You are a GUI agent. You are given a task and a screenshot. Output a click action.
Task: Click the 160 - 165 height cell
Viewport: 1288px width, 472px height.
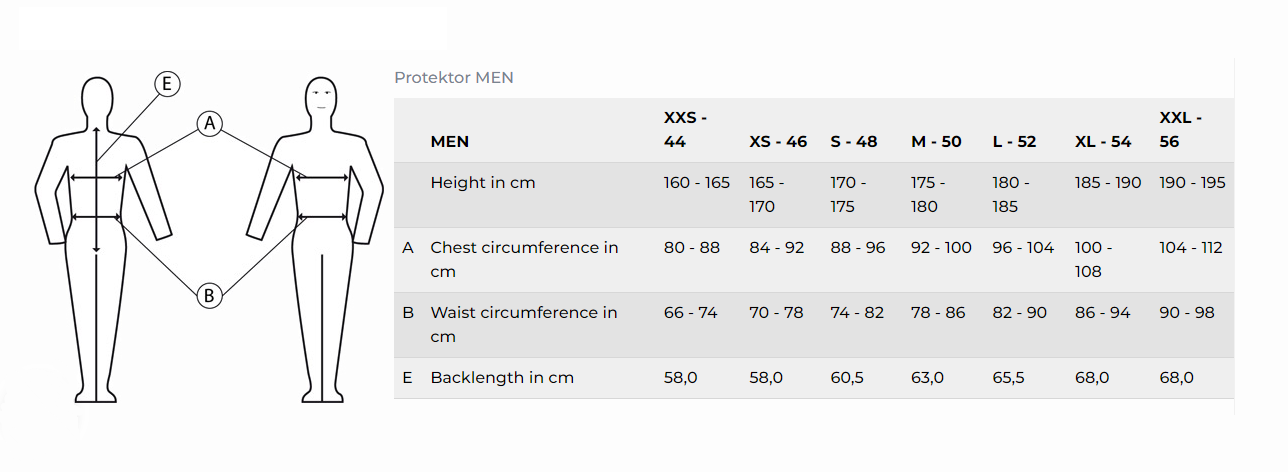[x=697, y=183]
